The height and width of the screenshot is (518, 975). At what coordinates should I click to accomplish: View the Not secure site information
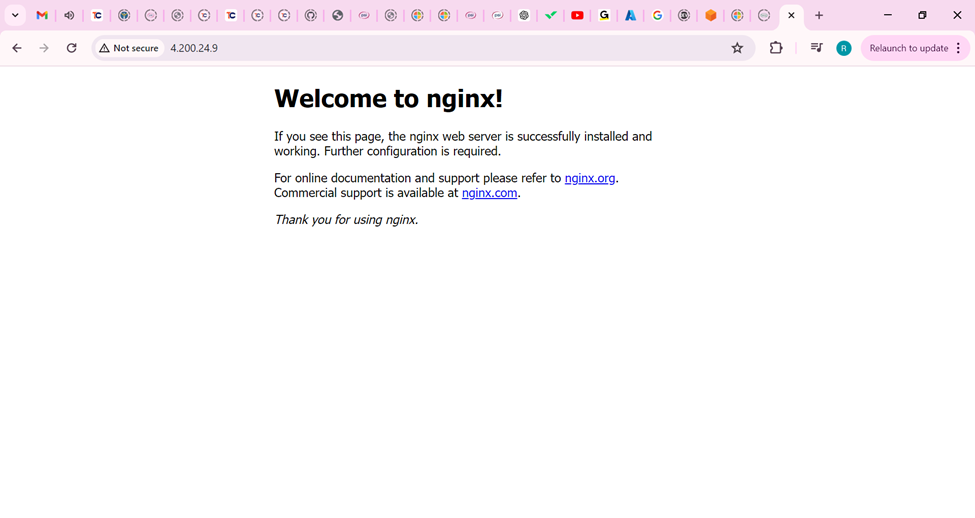tap(129, 48)
